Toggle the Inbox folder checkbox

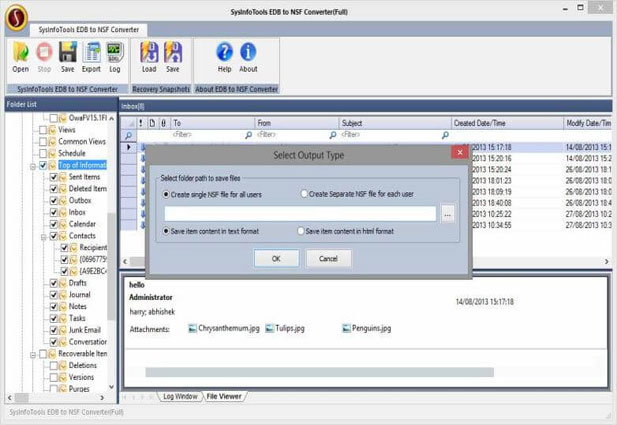coord(54,212)
